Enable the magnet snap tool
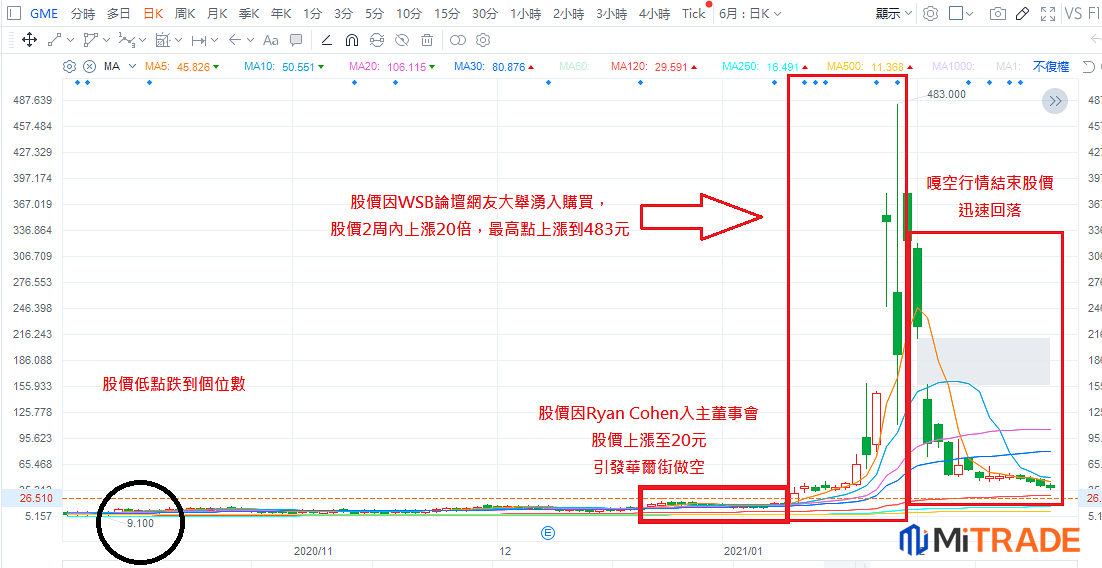Viewport: 1102px width, 568px height. (x=351, y=40)
